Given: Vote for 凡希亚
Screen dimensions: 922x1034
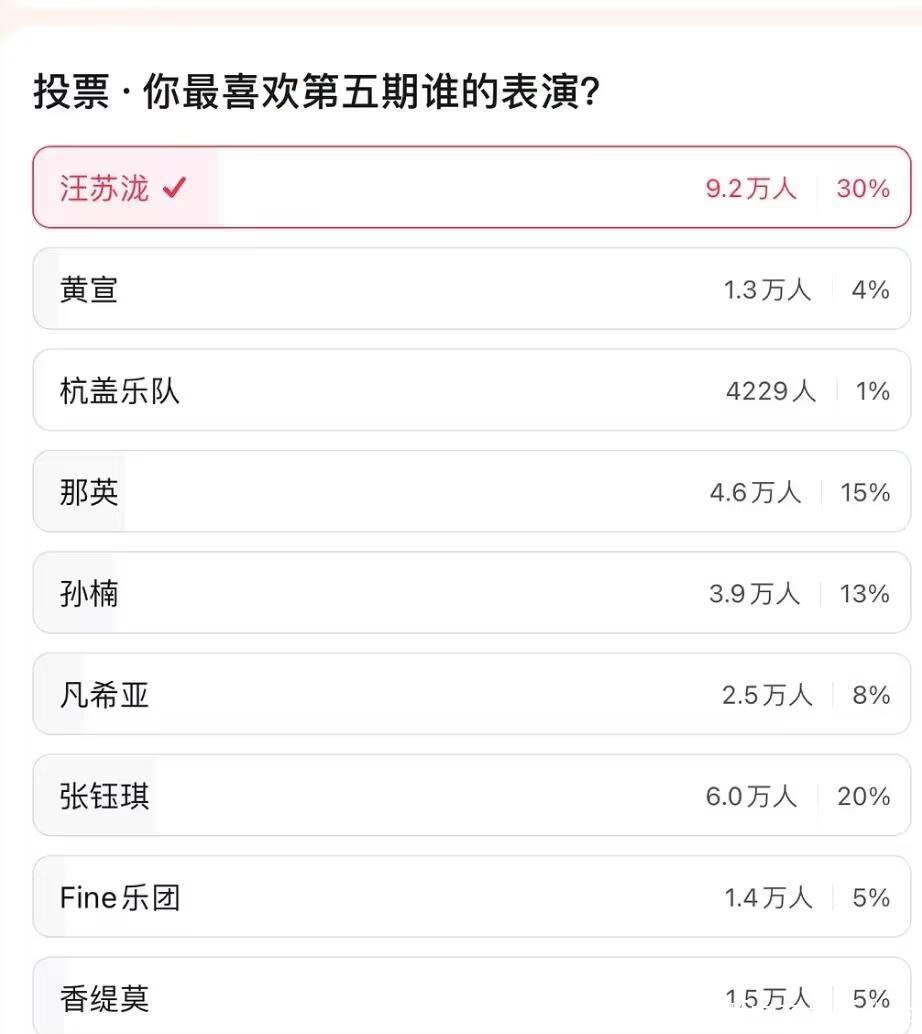Looking at the screenshot, I should [104, 695].
